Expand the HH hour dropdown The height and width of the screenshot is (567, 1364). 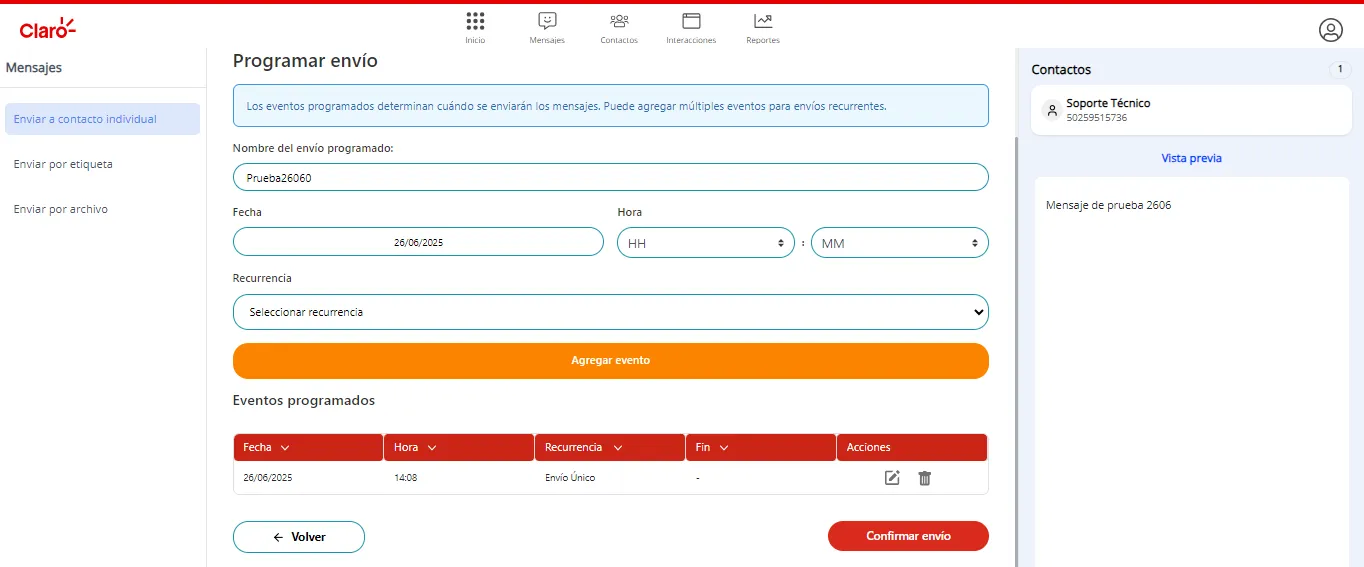[x=706, y=243]
